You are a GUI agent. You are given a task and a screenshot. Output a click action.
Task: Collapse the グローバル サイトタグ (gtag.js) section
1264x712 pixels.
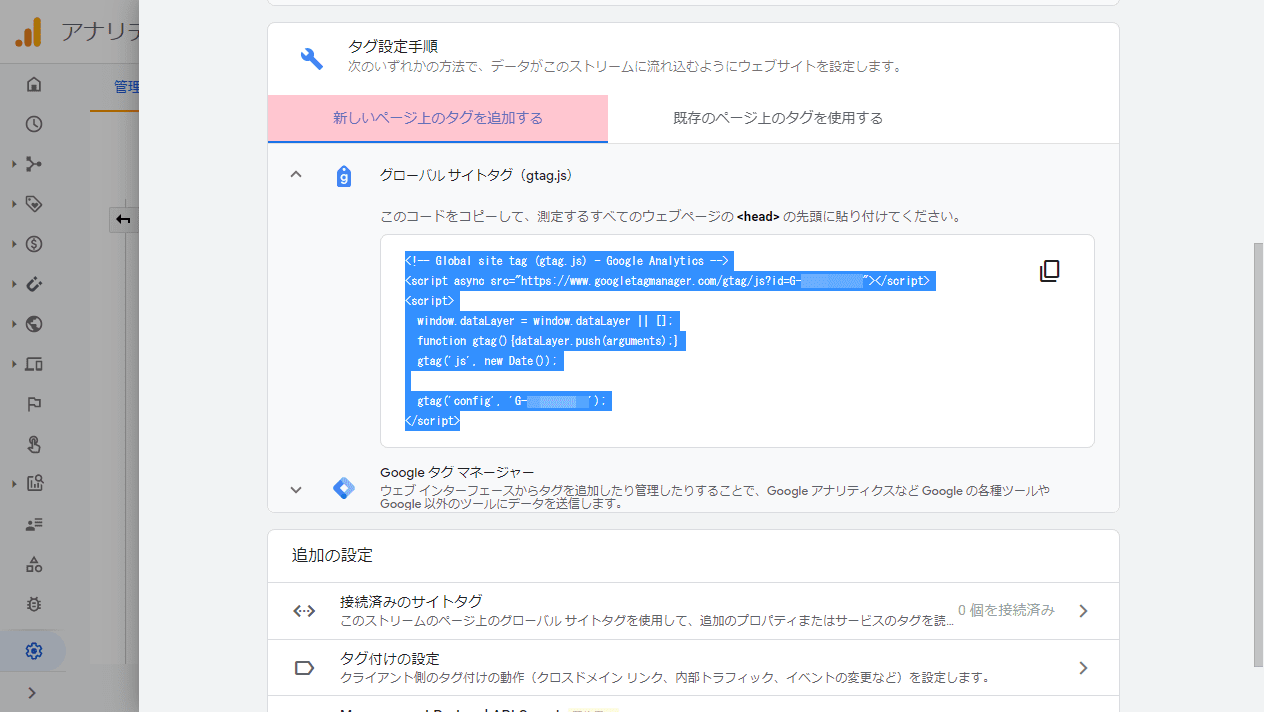click(x=295, y=175)
